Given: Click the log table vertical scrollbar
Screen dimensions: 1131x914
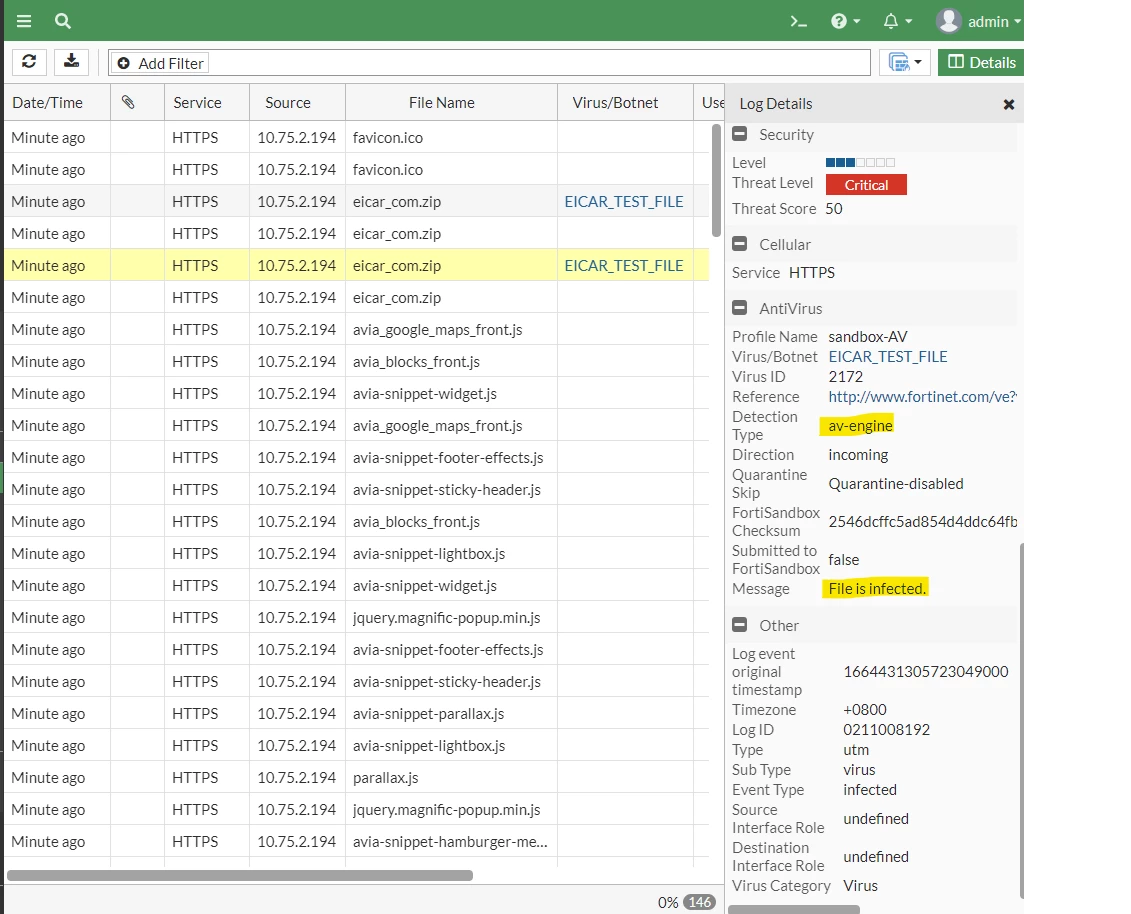Looking at the screenshot, I should [716, 180].
